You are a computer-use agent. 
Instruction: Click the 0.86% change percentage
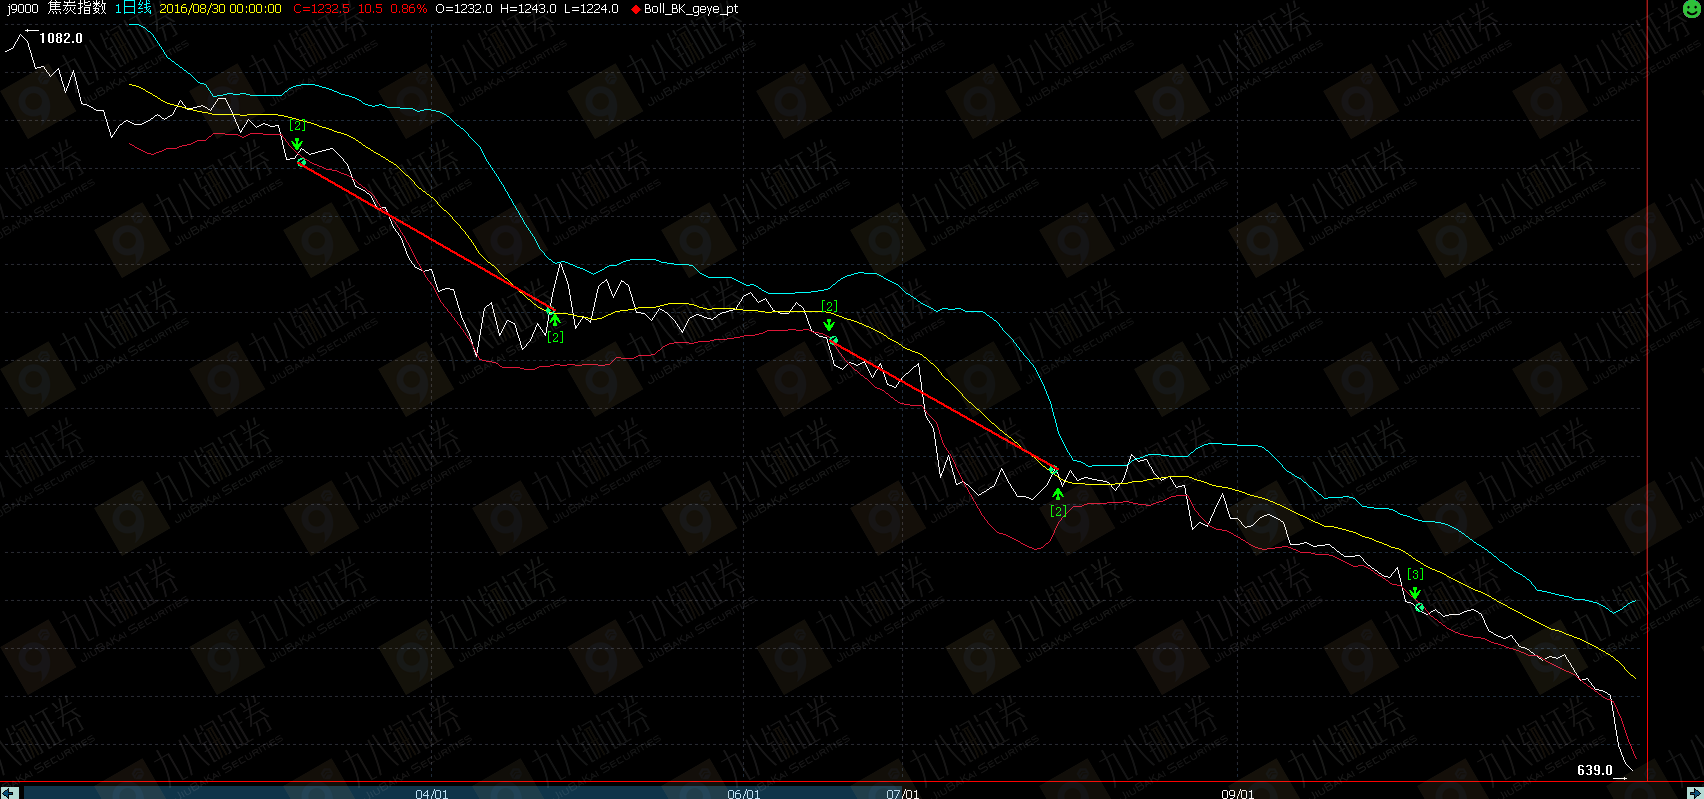pos(408,9)
